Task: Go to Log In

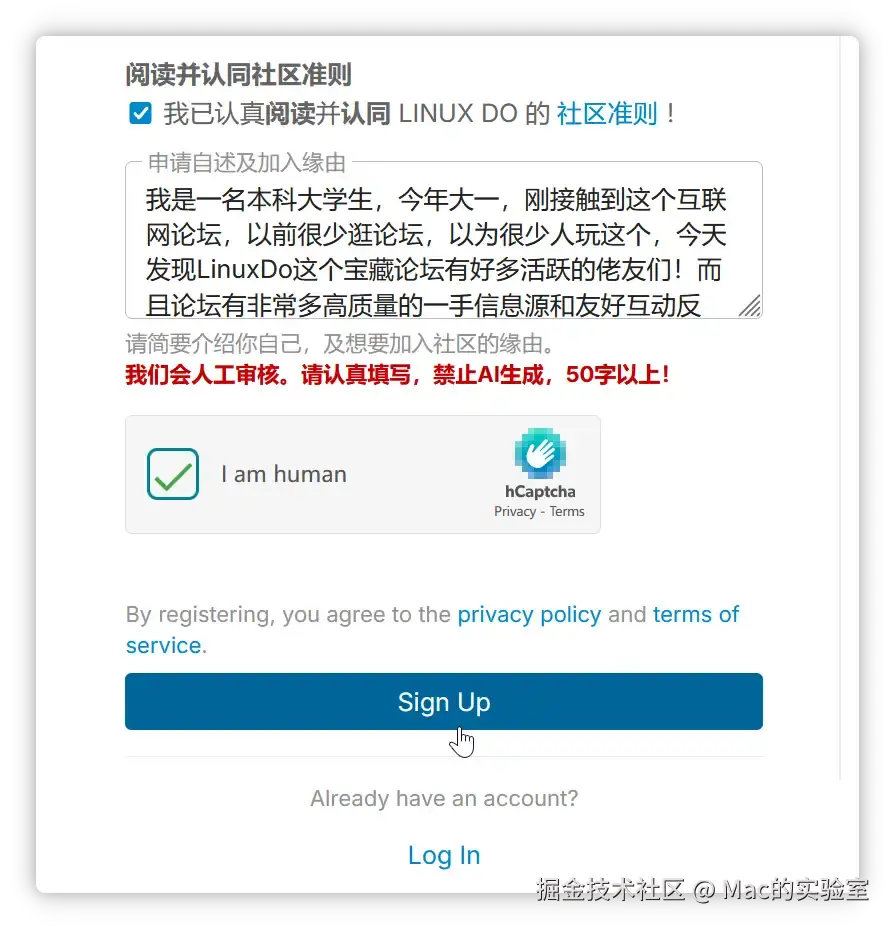Action: [444, 855]
